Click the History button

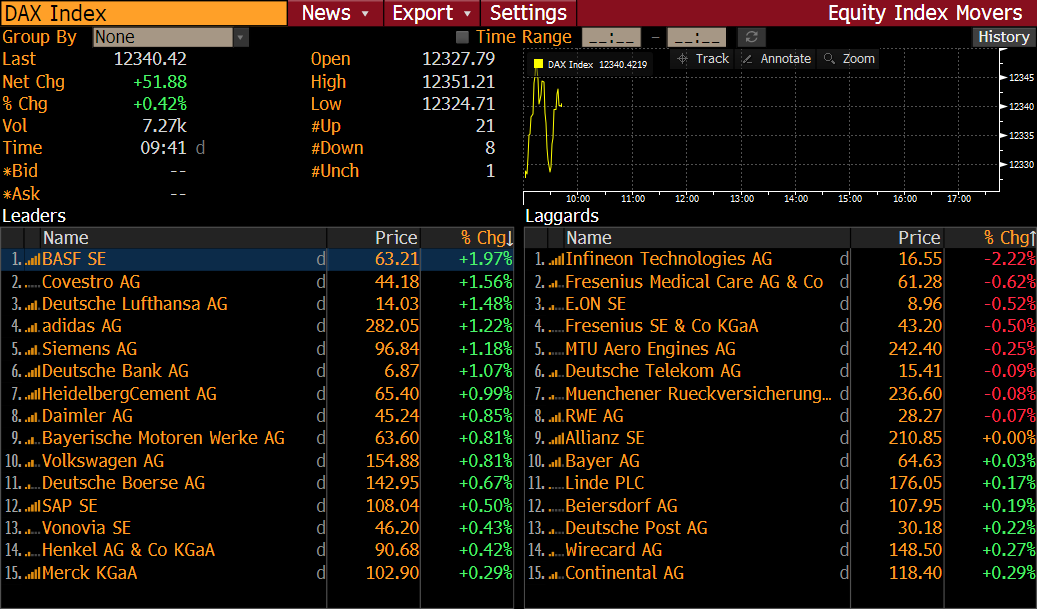click(x=1003, y=37)
